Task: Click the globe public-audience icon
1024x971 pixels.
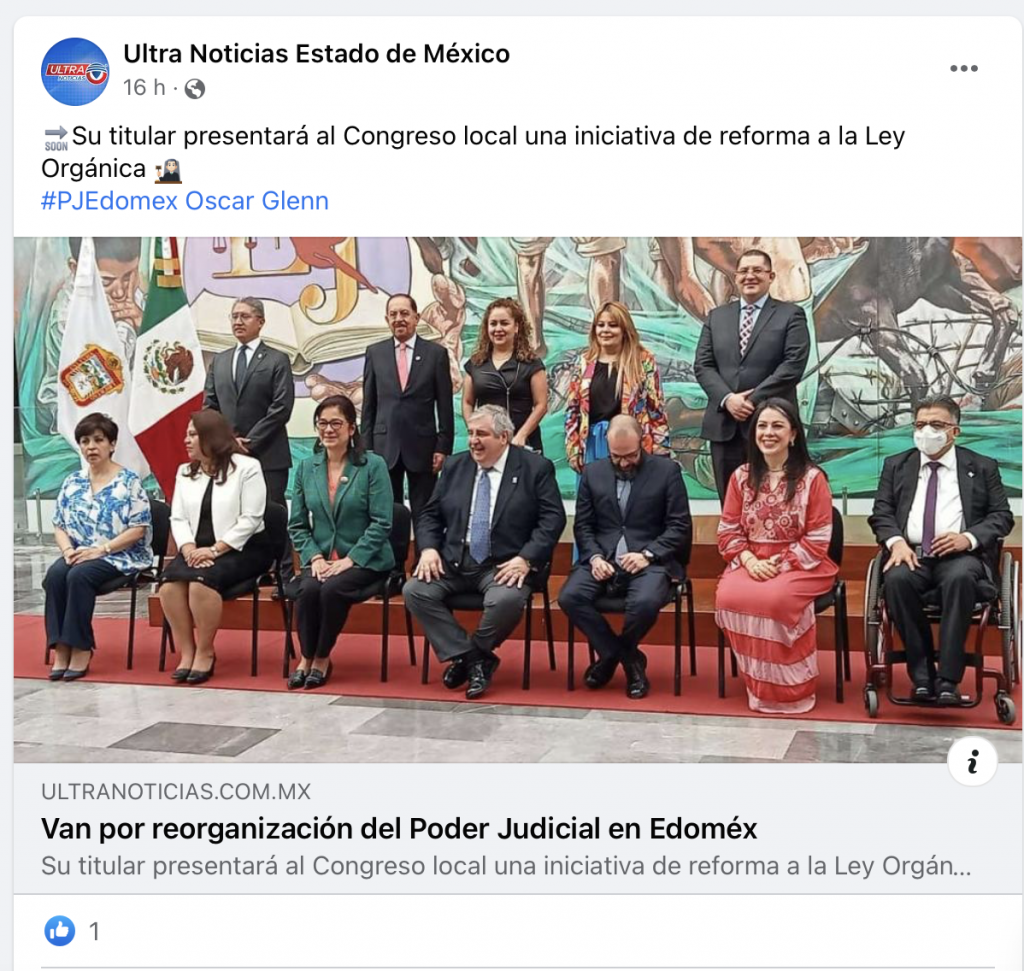Action: (x=195, y=88)
